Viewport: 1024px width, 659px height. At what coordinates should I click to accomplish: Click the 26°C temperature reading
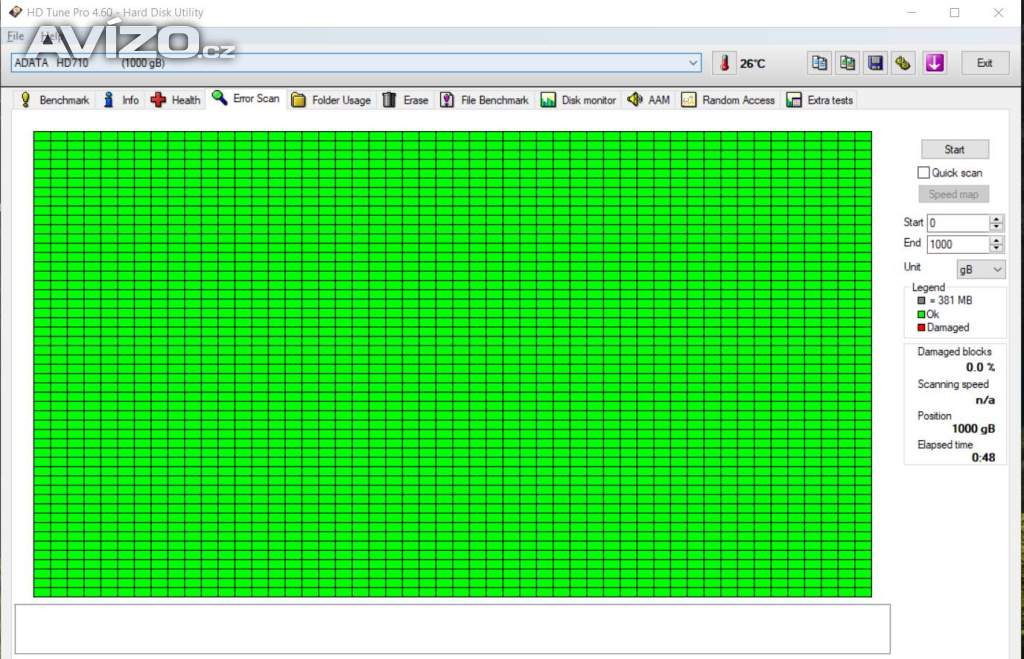[x=752, y=63]
